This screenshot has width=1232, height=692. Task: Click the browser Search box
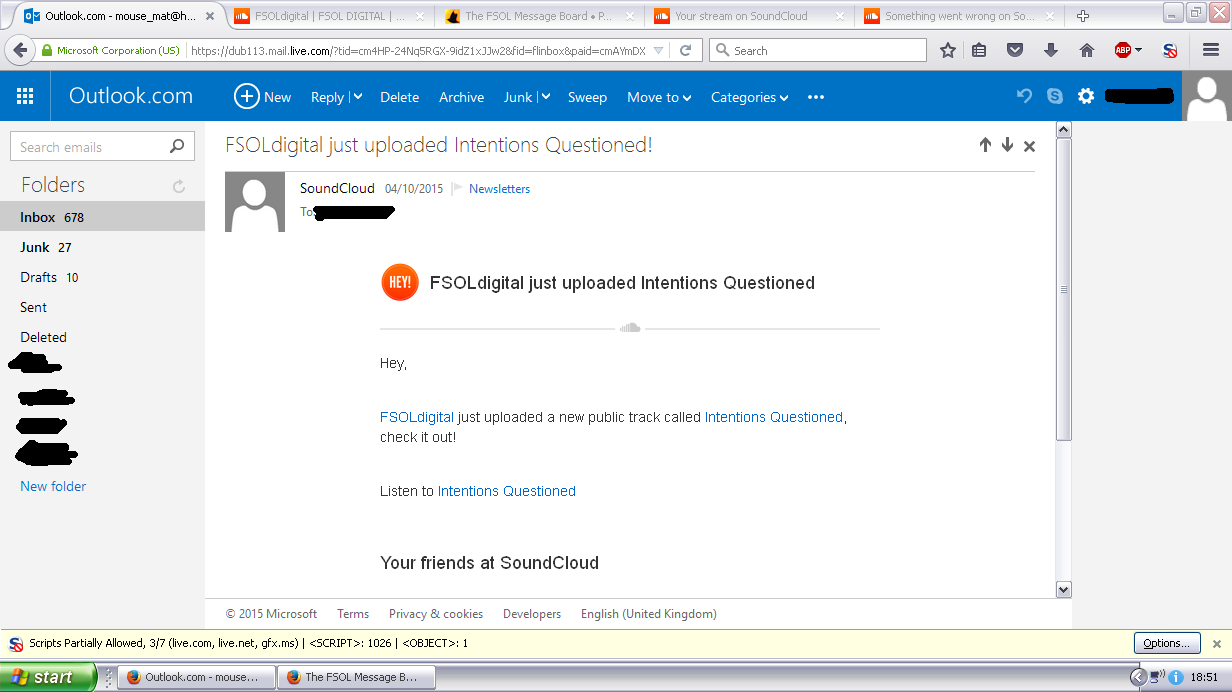click(x=818, y=50)
